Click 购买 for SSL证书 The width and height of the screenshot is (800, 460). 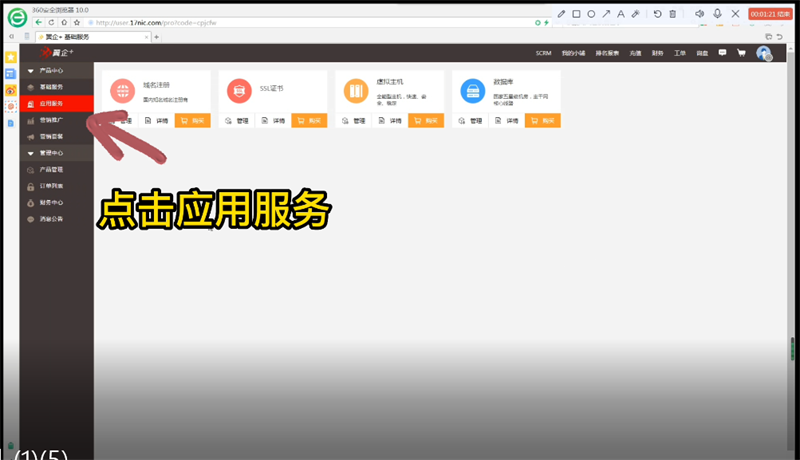coord(309,120)
